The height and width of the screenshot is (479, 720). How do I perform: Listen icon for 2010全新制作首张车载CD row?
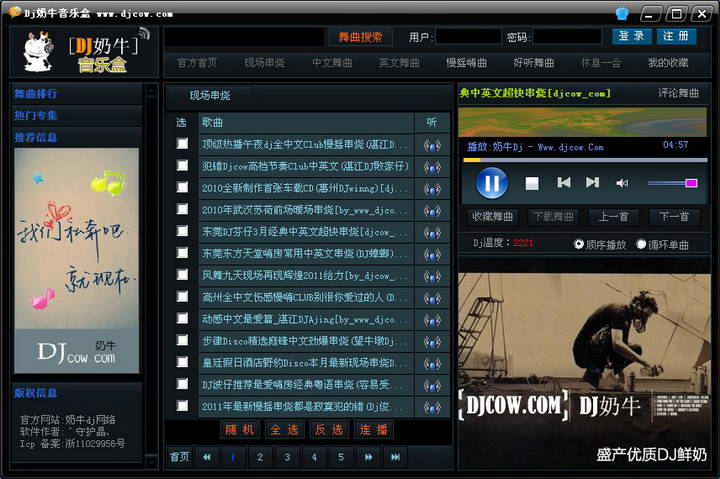pyautogui.click(x=432, y=189)
